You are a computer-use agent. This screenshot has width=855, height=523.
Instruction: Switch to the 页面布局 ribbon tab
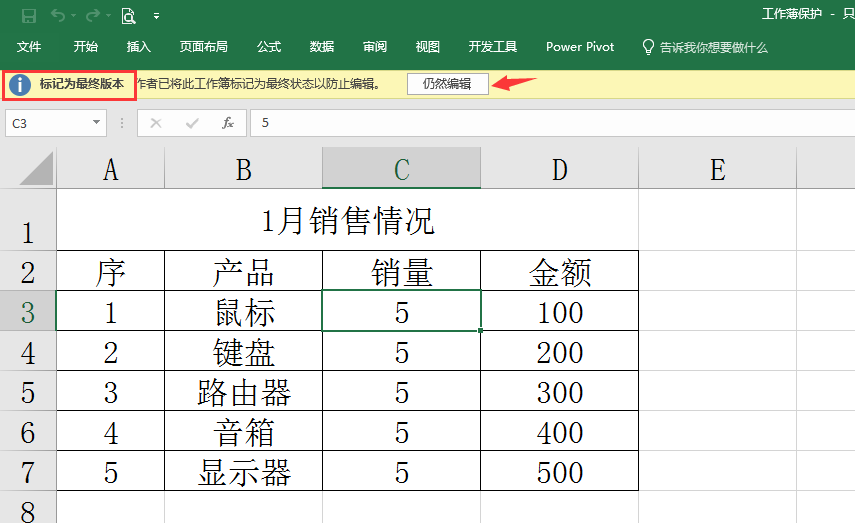203,47
